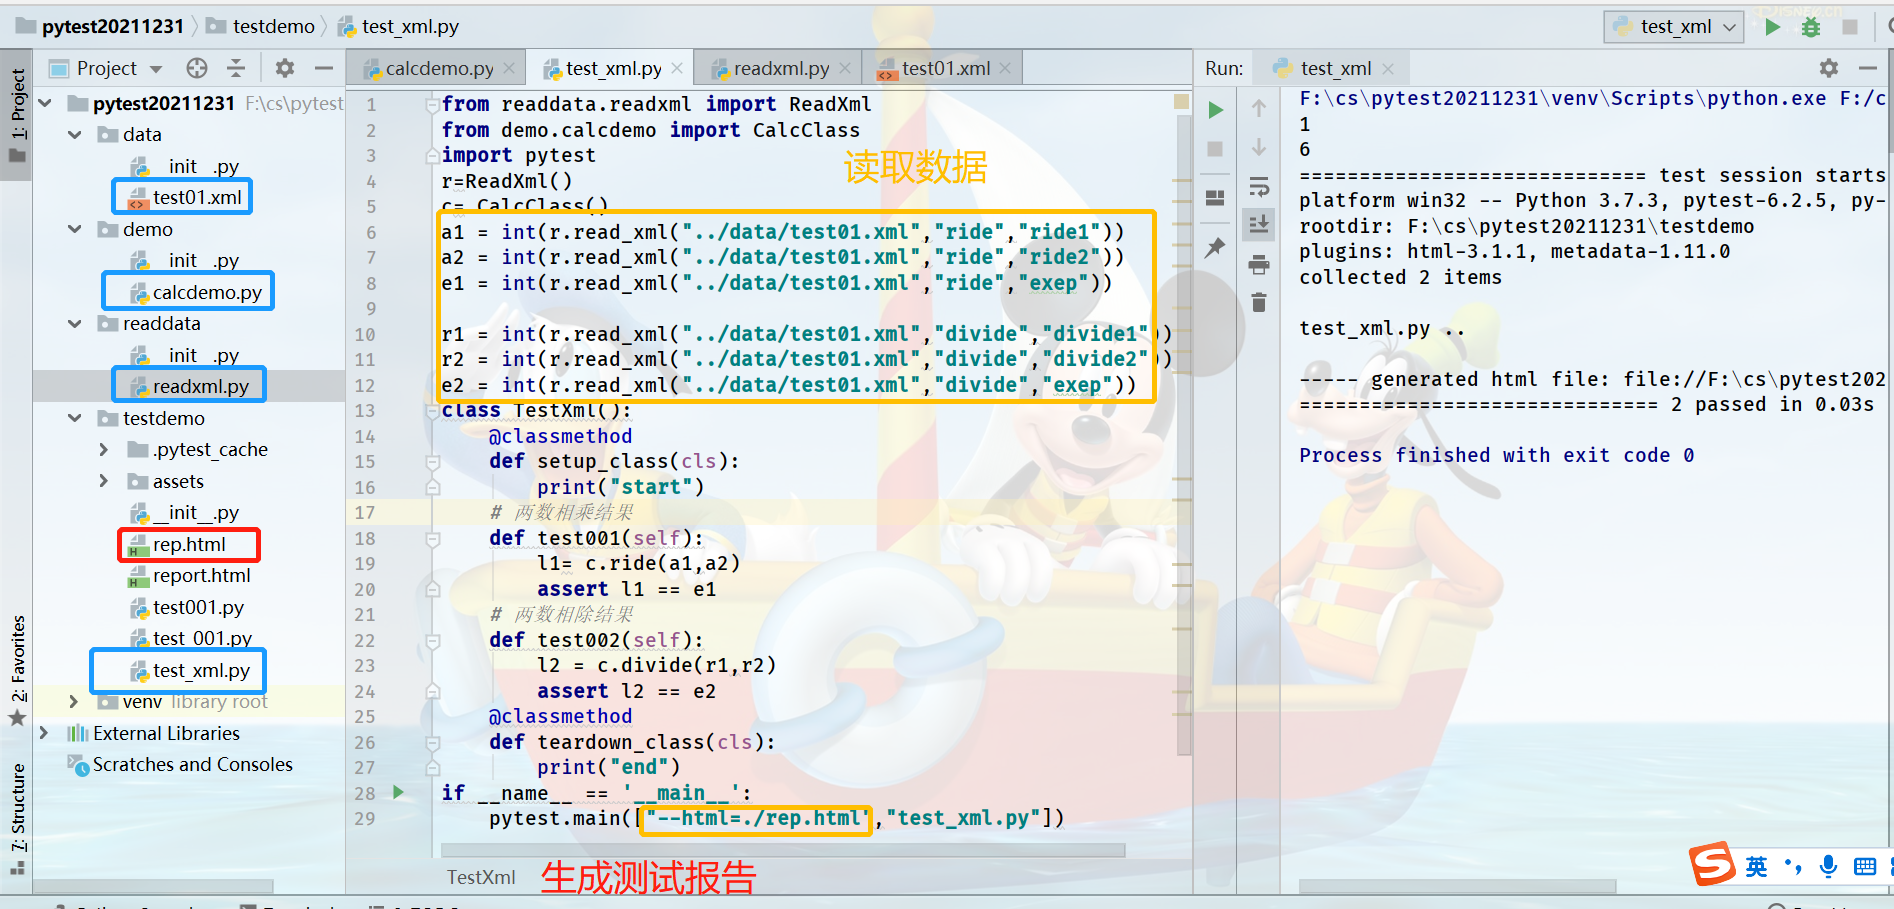Open the Structure tool window side tab
The height and width of the screenshot is (909, 1894).
[x=17, y=818]
